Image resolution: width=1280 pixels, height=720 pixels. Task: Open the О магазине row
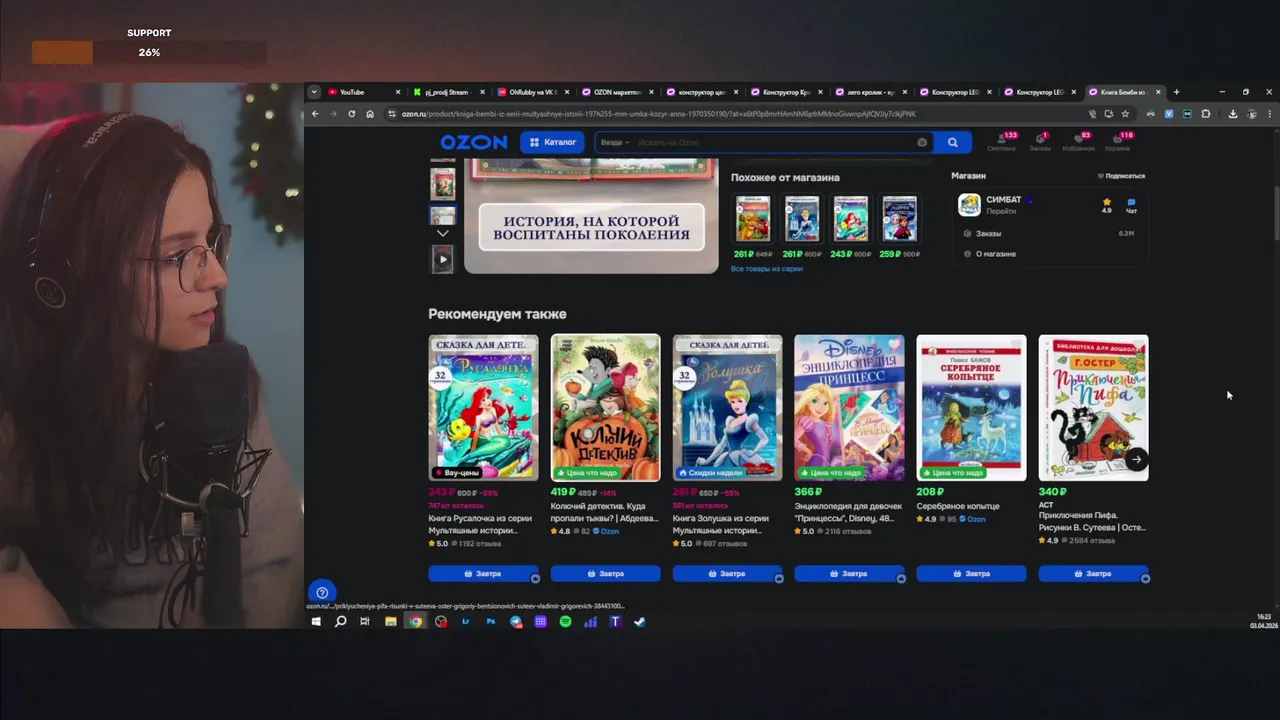point(1050,254)
